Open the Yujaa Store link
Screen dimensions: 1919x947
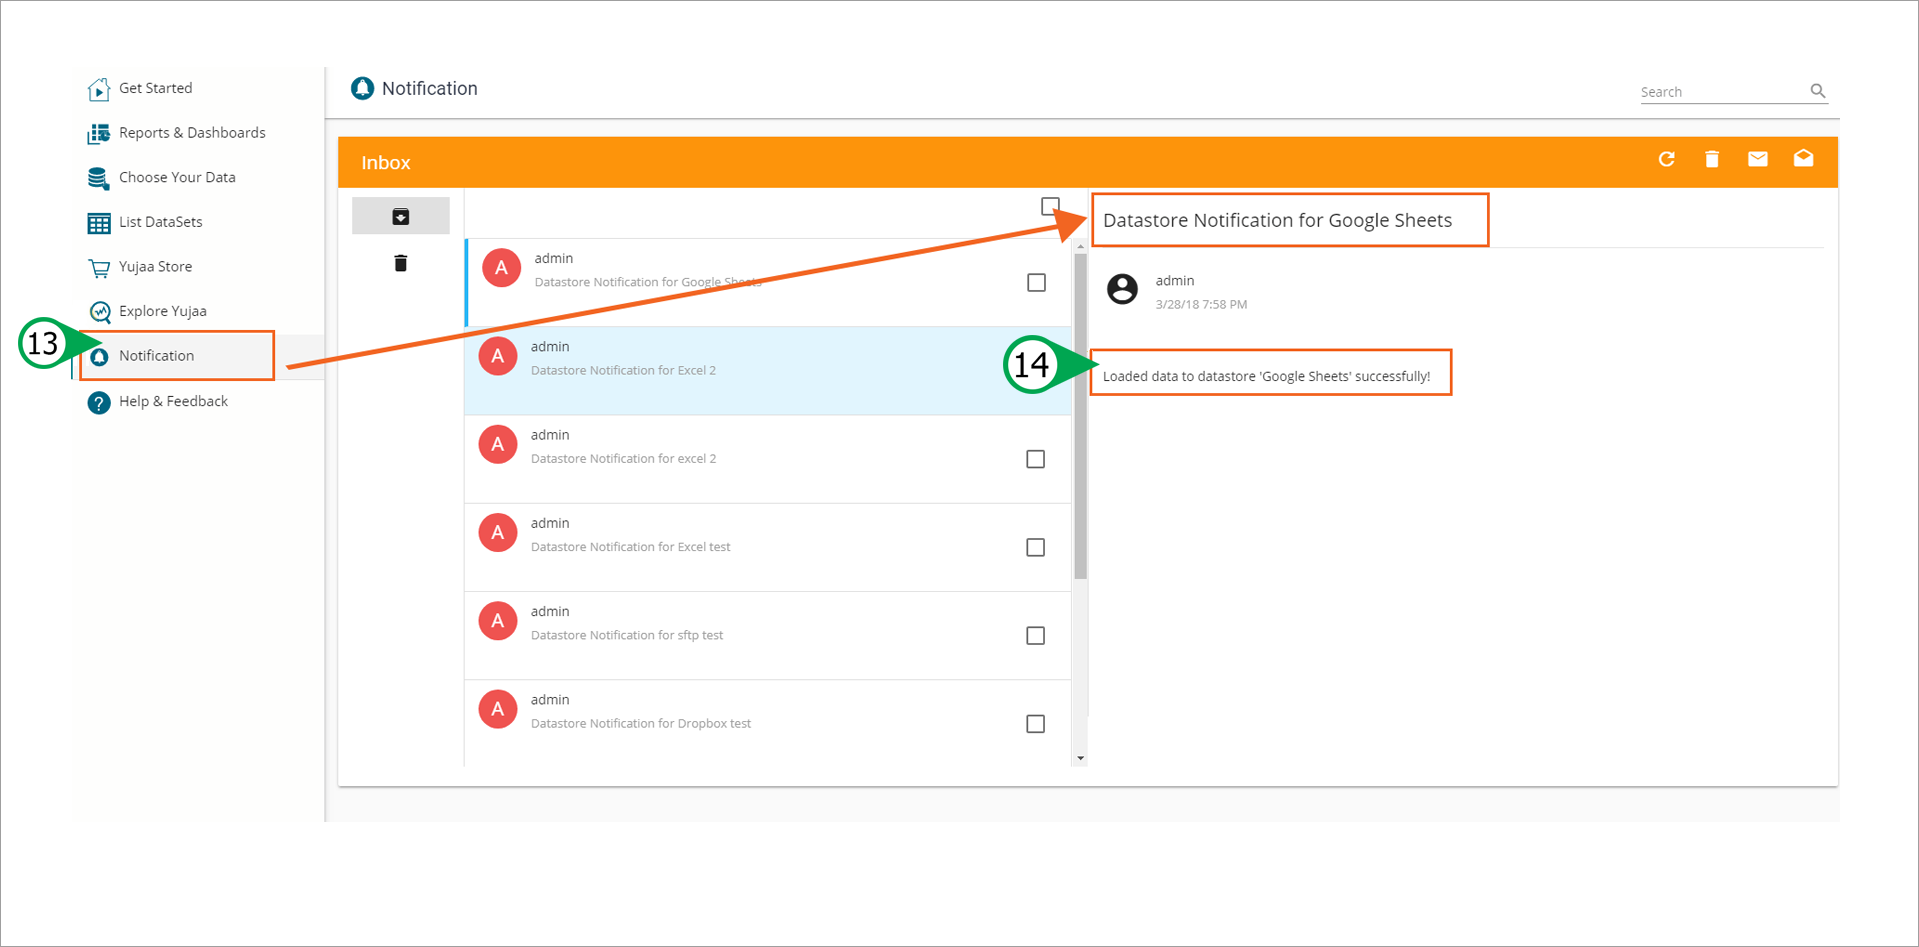pos(155,267)
